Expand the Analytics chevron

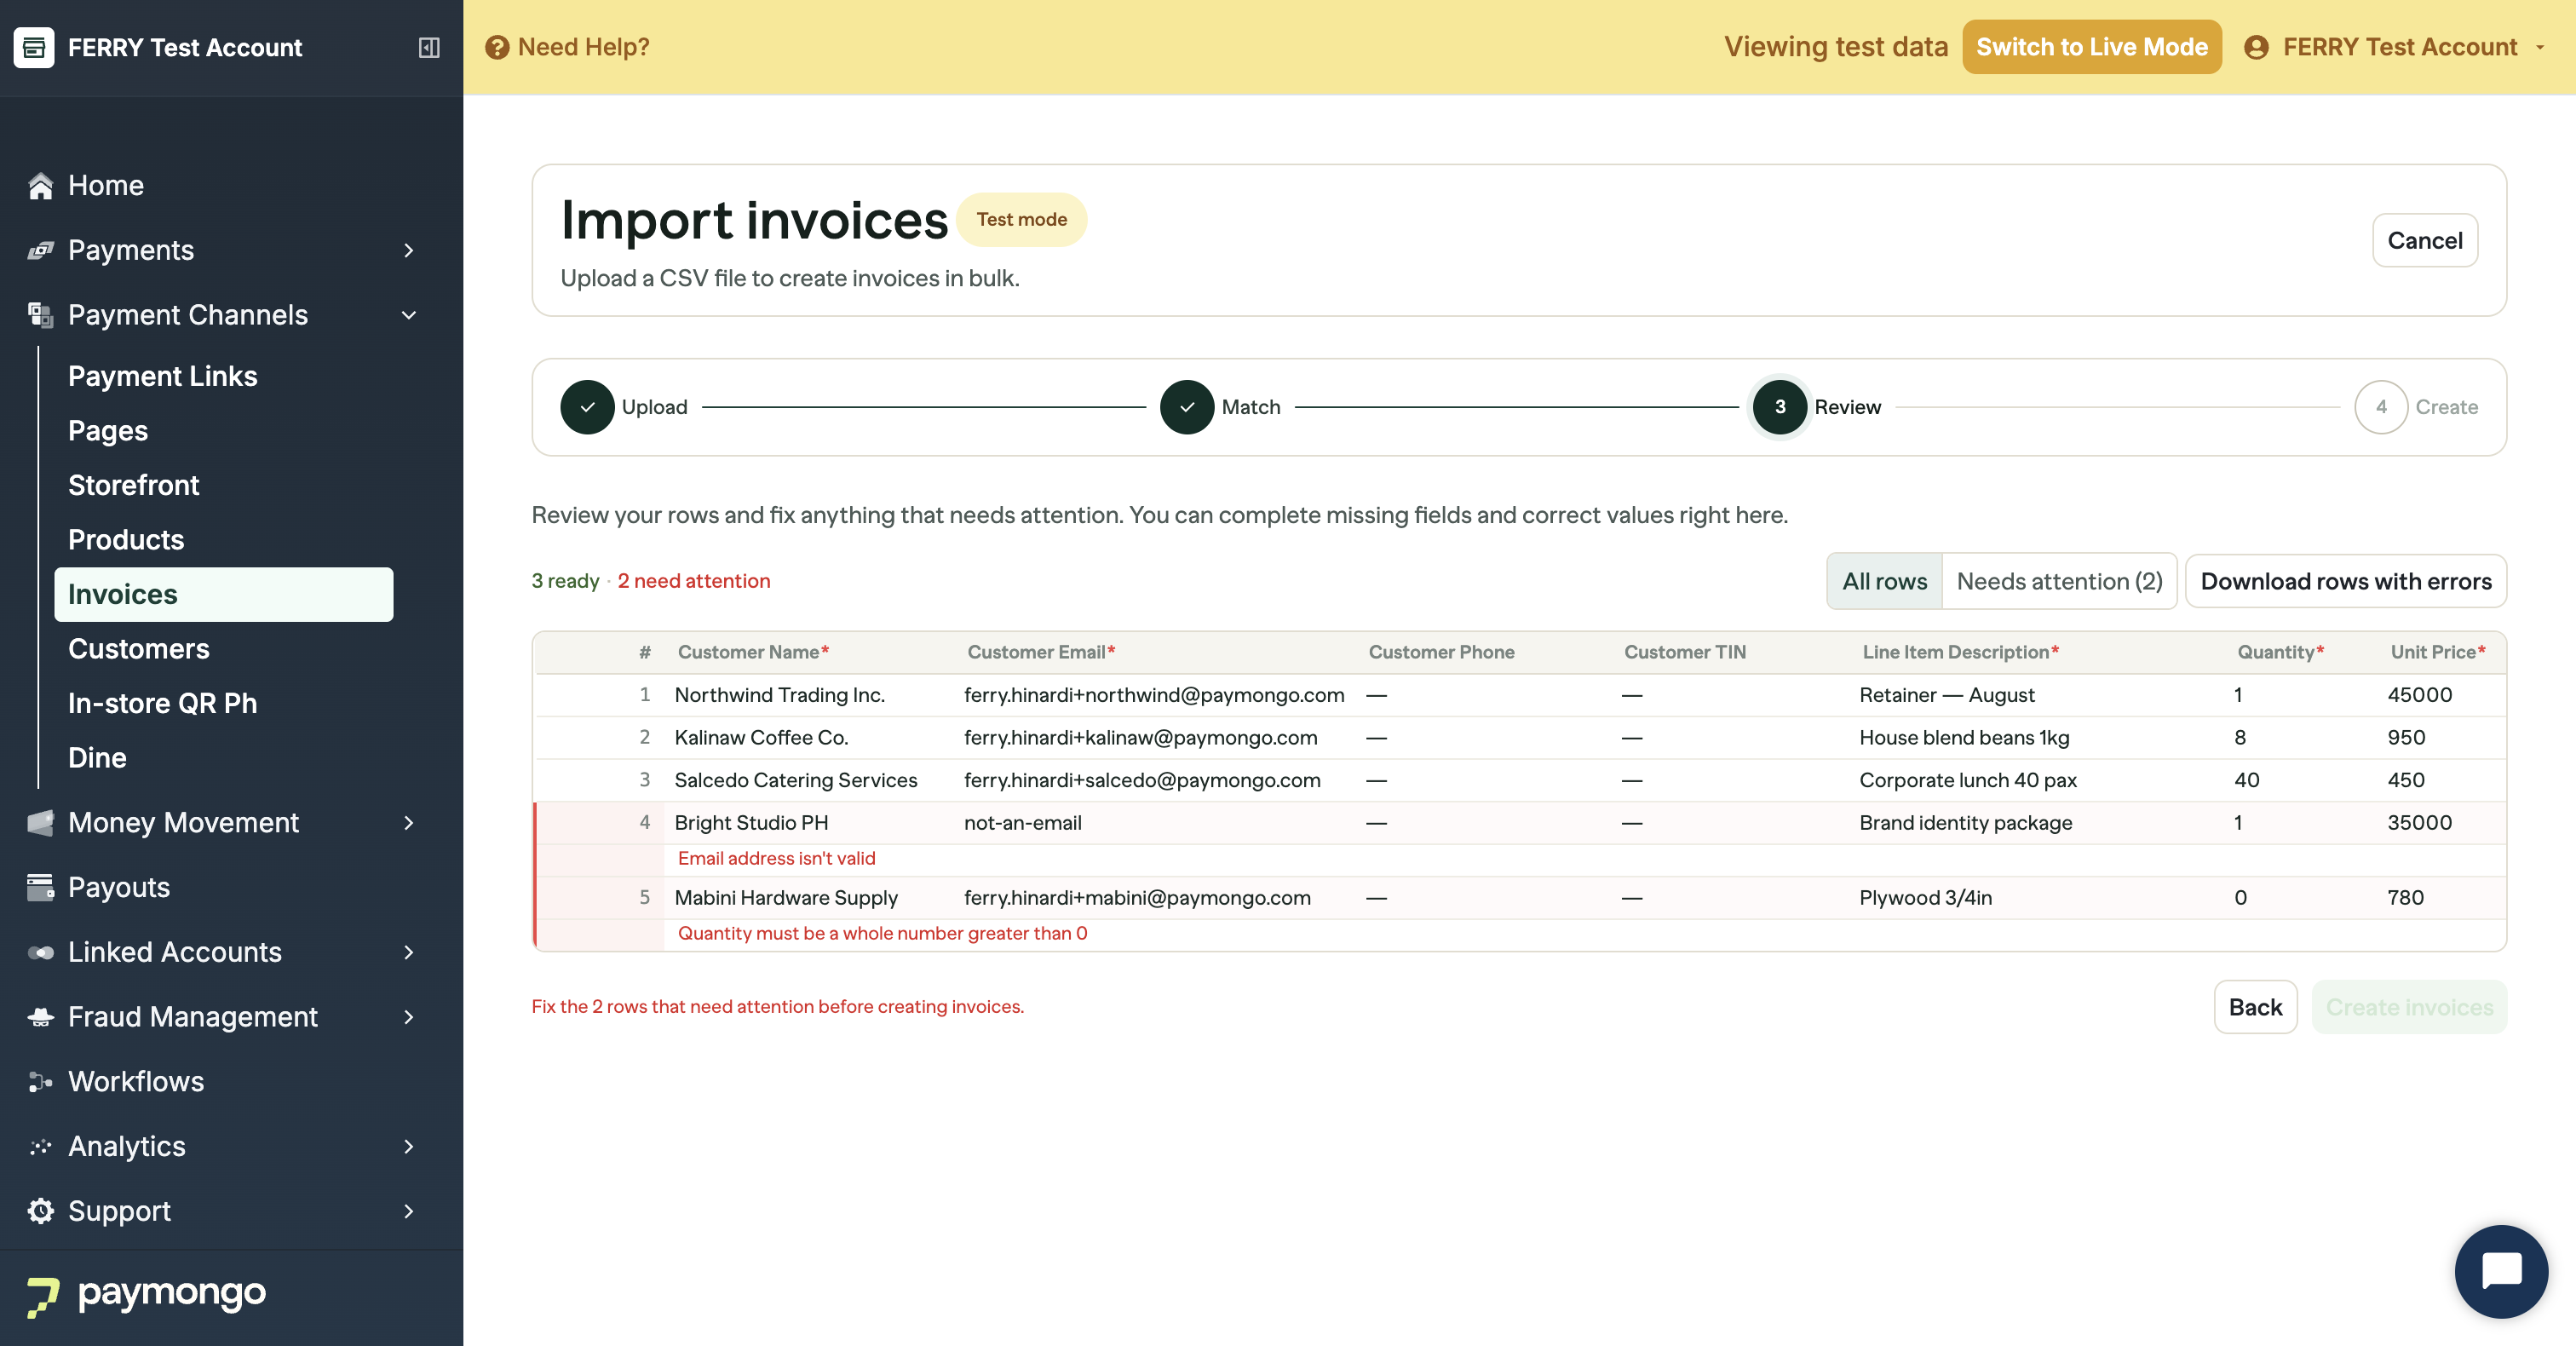point(408,1146)
